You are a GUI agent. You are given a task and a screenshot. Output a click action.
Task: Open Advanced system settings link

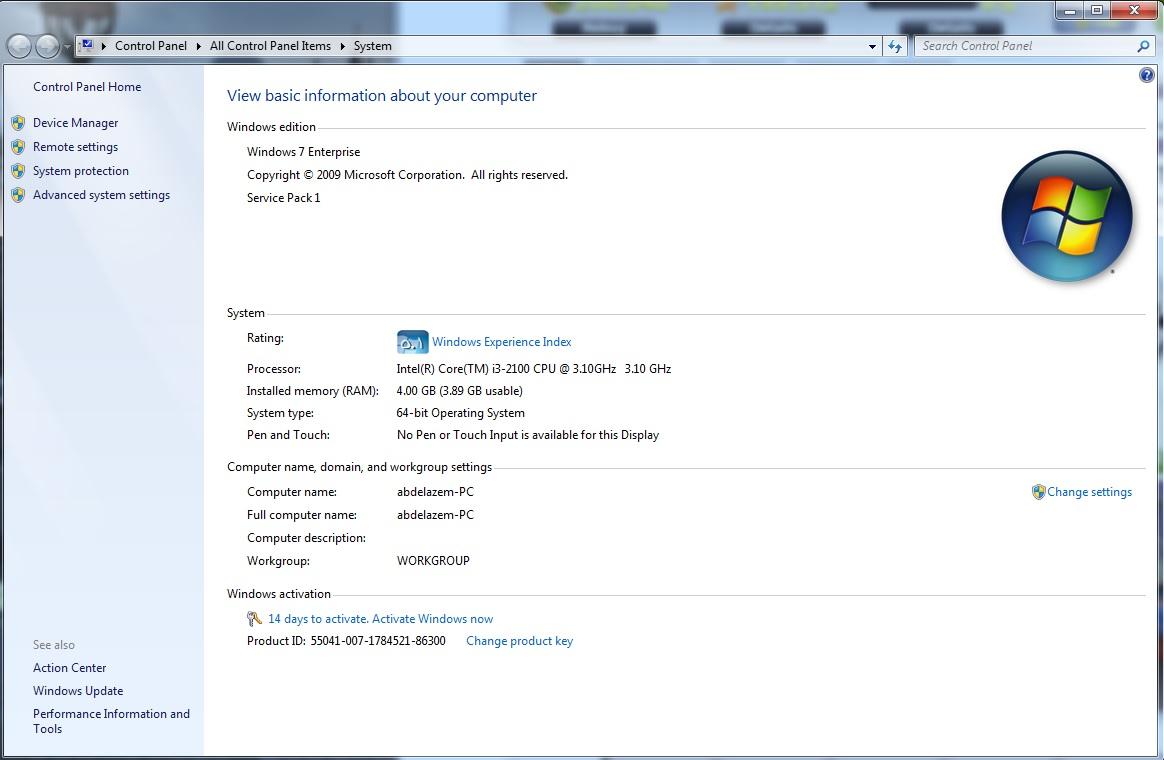[101, 195]
